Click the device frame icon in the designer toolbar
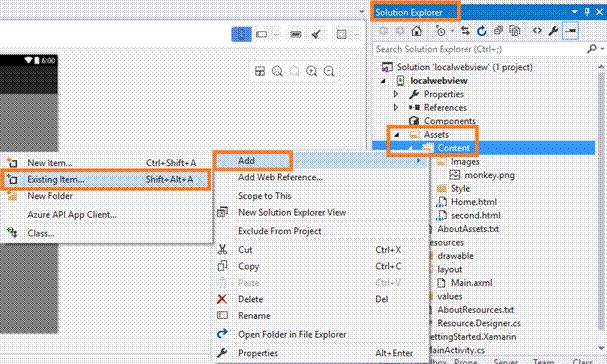607x364 pixels. (x=341, y=34)
